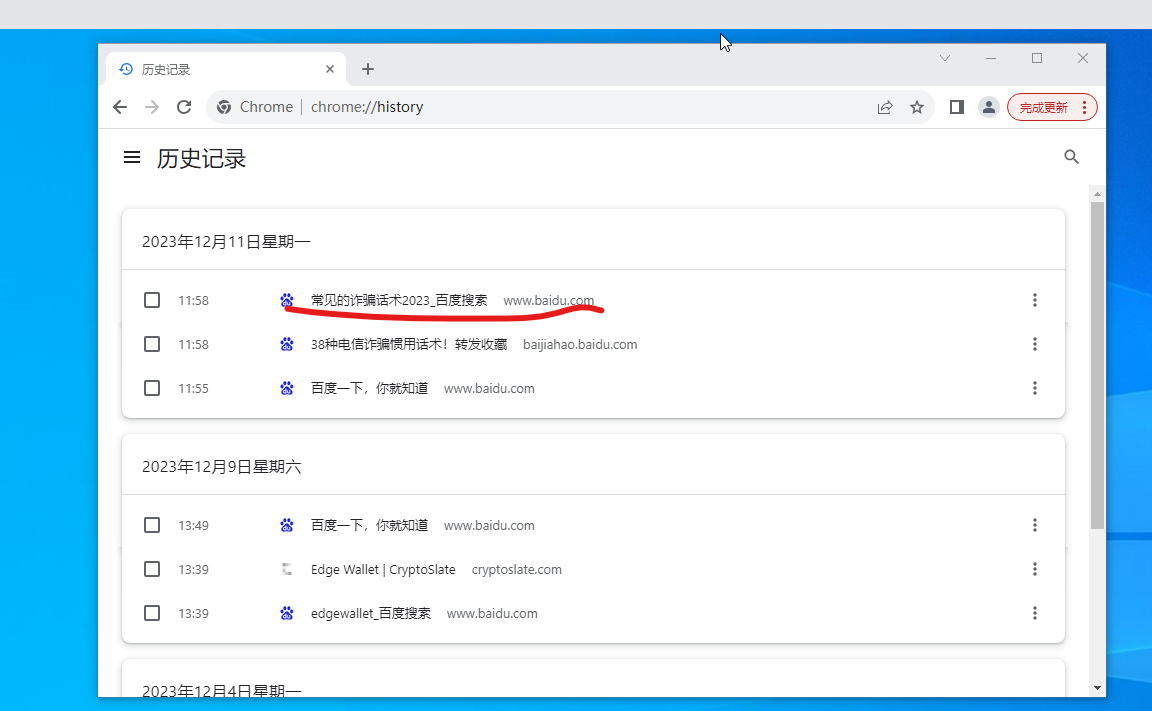1152x711 pixels.
Task: Click Baidu favicon of 38种电信诈骗 entry
Action: [x=287, y=344]
